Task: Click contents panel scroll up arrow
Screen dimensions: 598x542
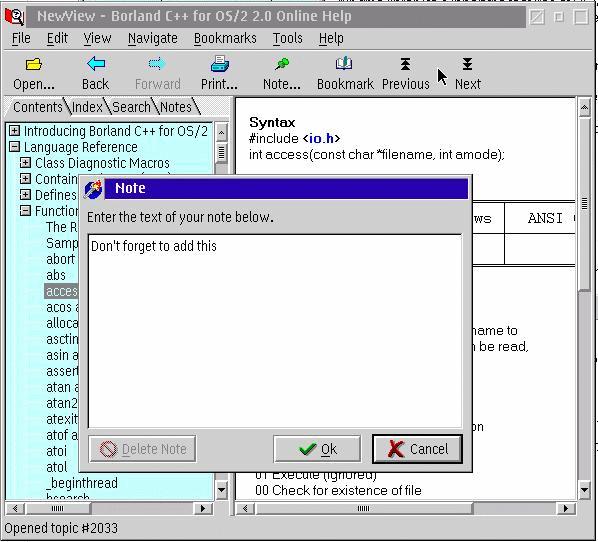Action: tap(221, 133)
